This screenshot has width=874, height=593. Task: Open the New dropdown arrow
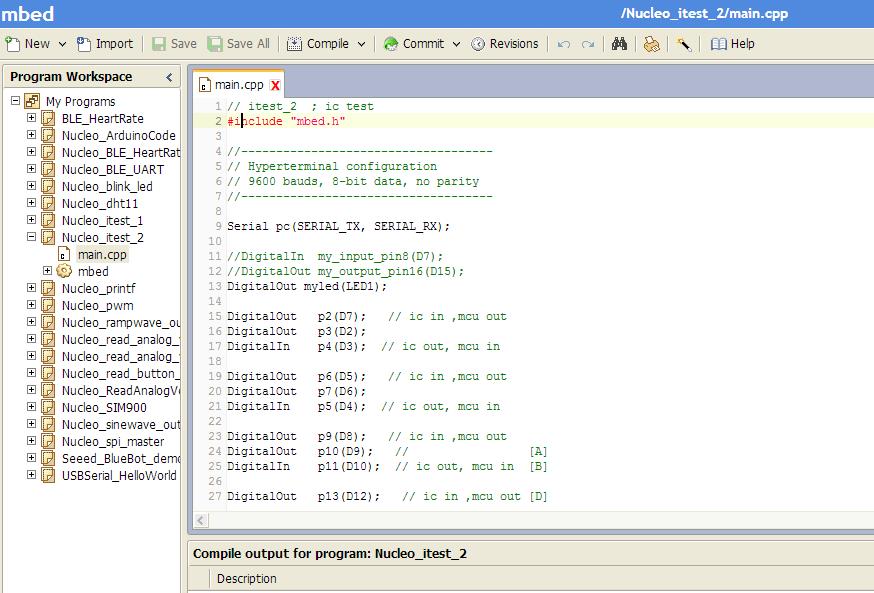point(62,44)
